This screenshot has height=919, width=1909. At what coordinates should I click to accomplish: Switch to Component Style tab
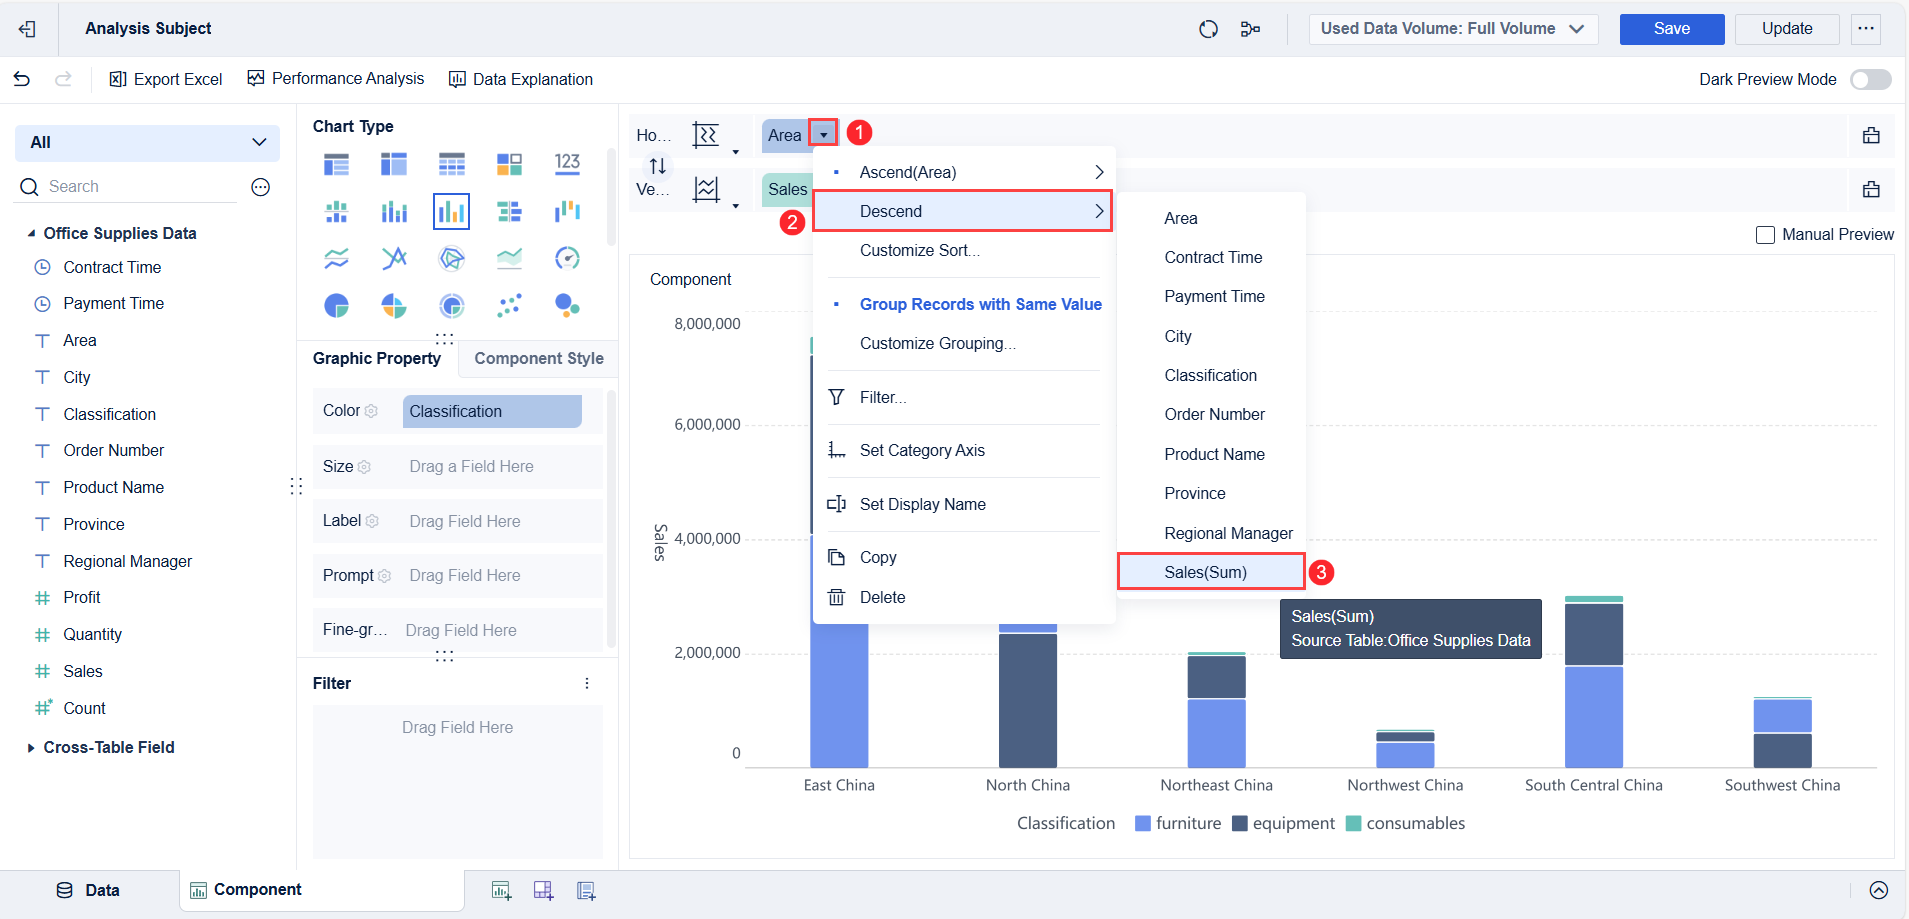pyautogui.click(x=539, y=358)
